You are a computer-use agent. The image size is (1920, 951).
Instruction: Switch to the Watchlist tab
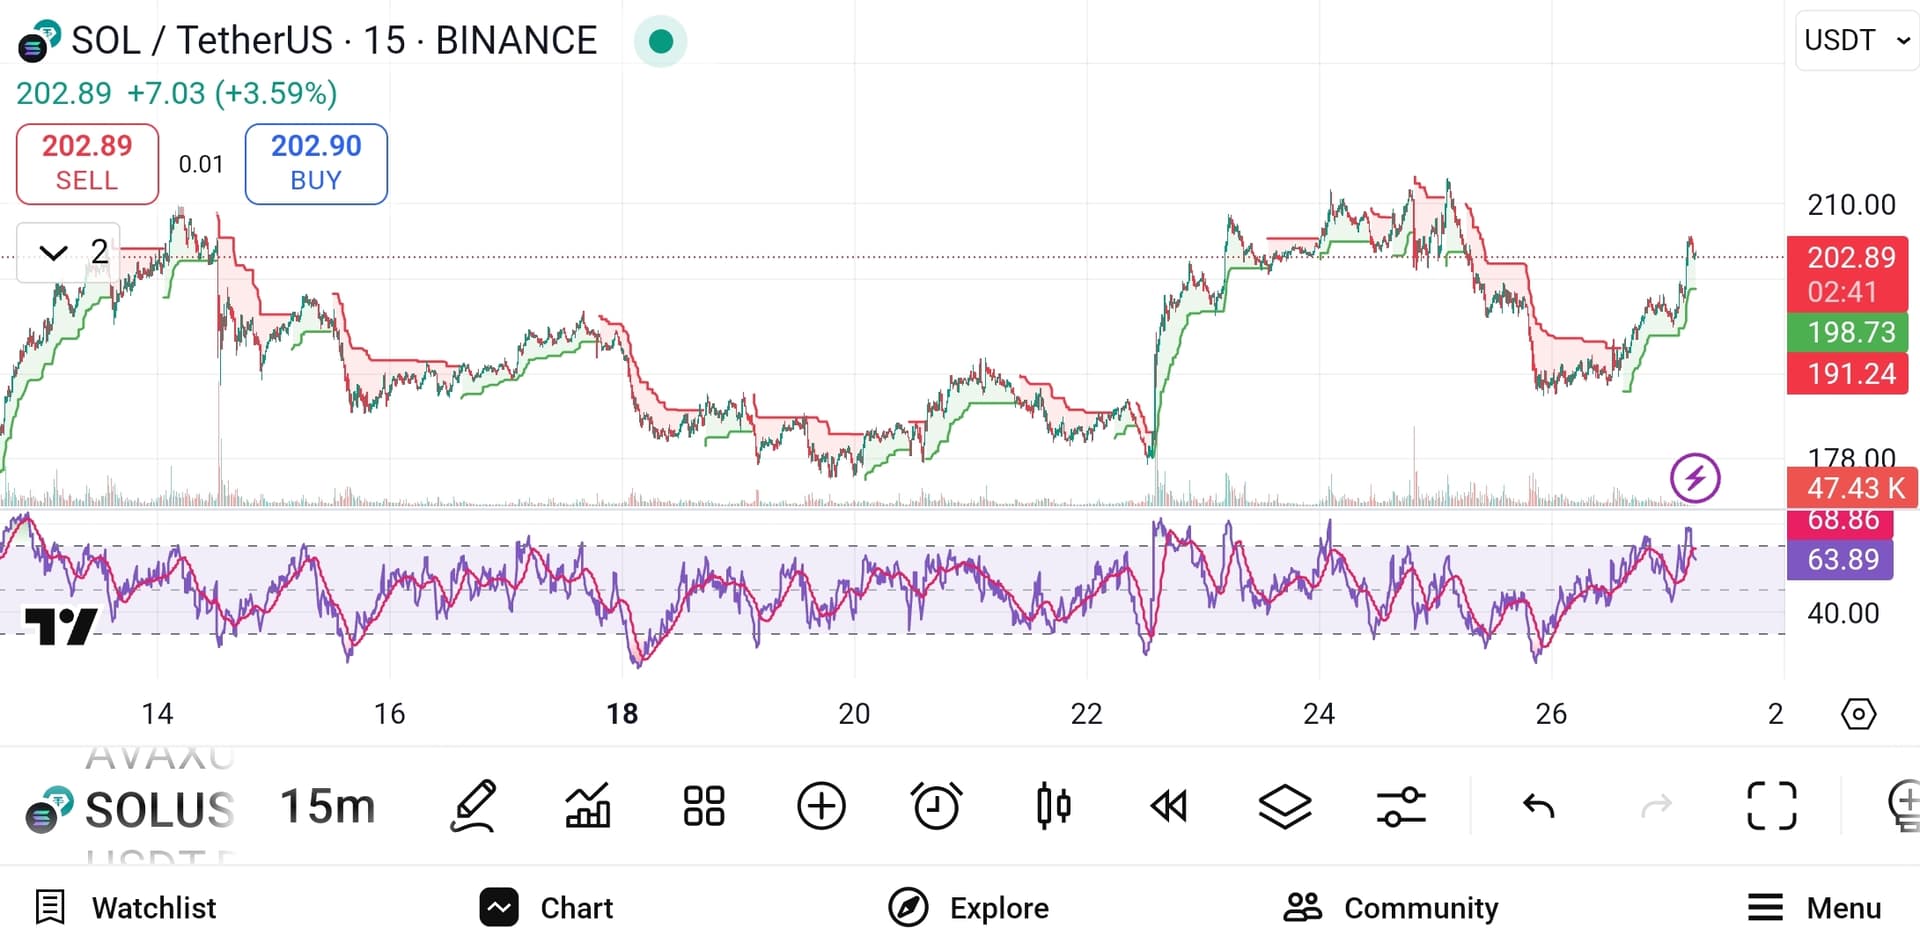tap(125, 908)
